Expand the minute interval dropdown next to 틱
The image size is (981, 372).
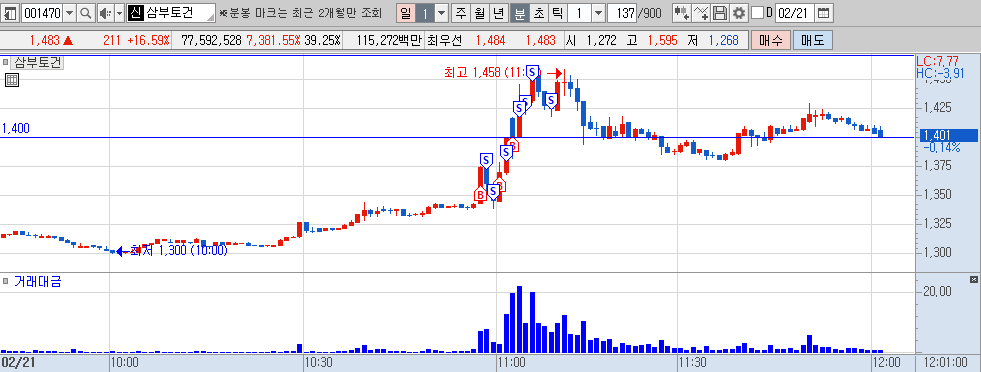pos(598,13)
